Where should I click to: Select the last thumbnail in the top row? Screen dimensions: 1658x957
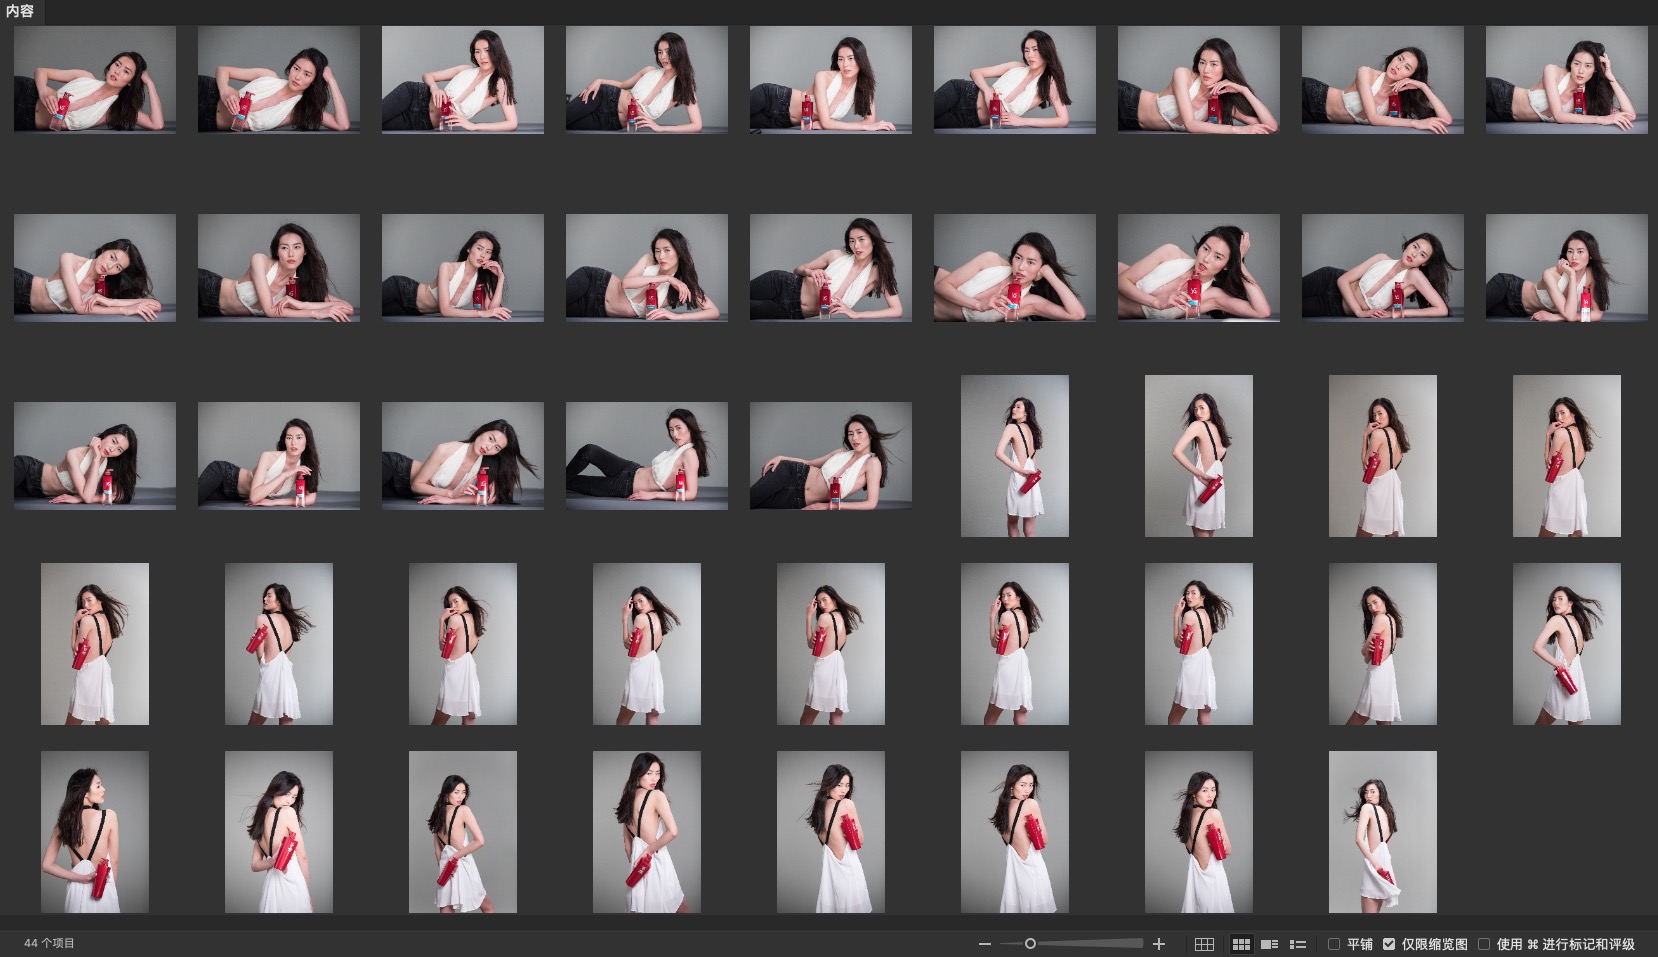[x=1566, y=80]
